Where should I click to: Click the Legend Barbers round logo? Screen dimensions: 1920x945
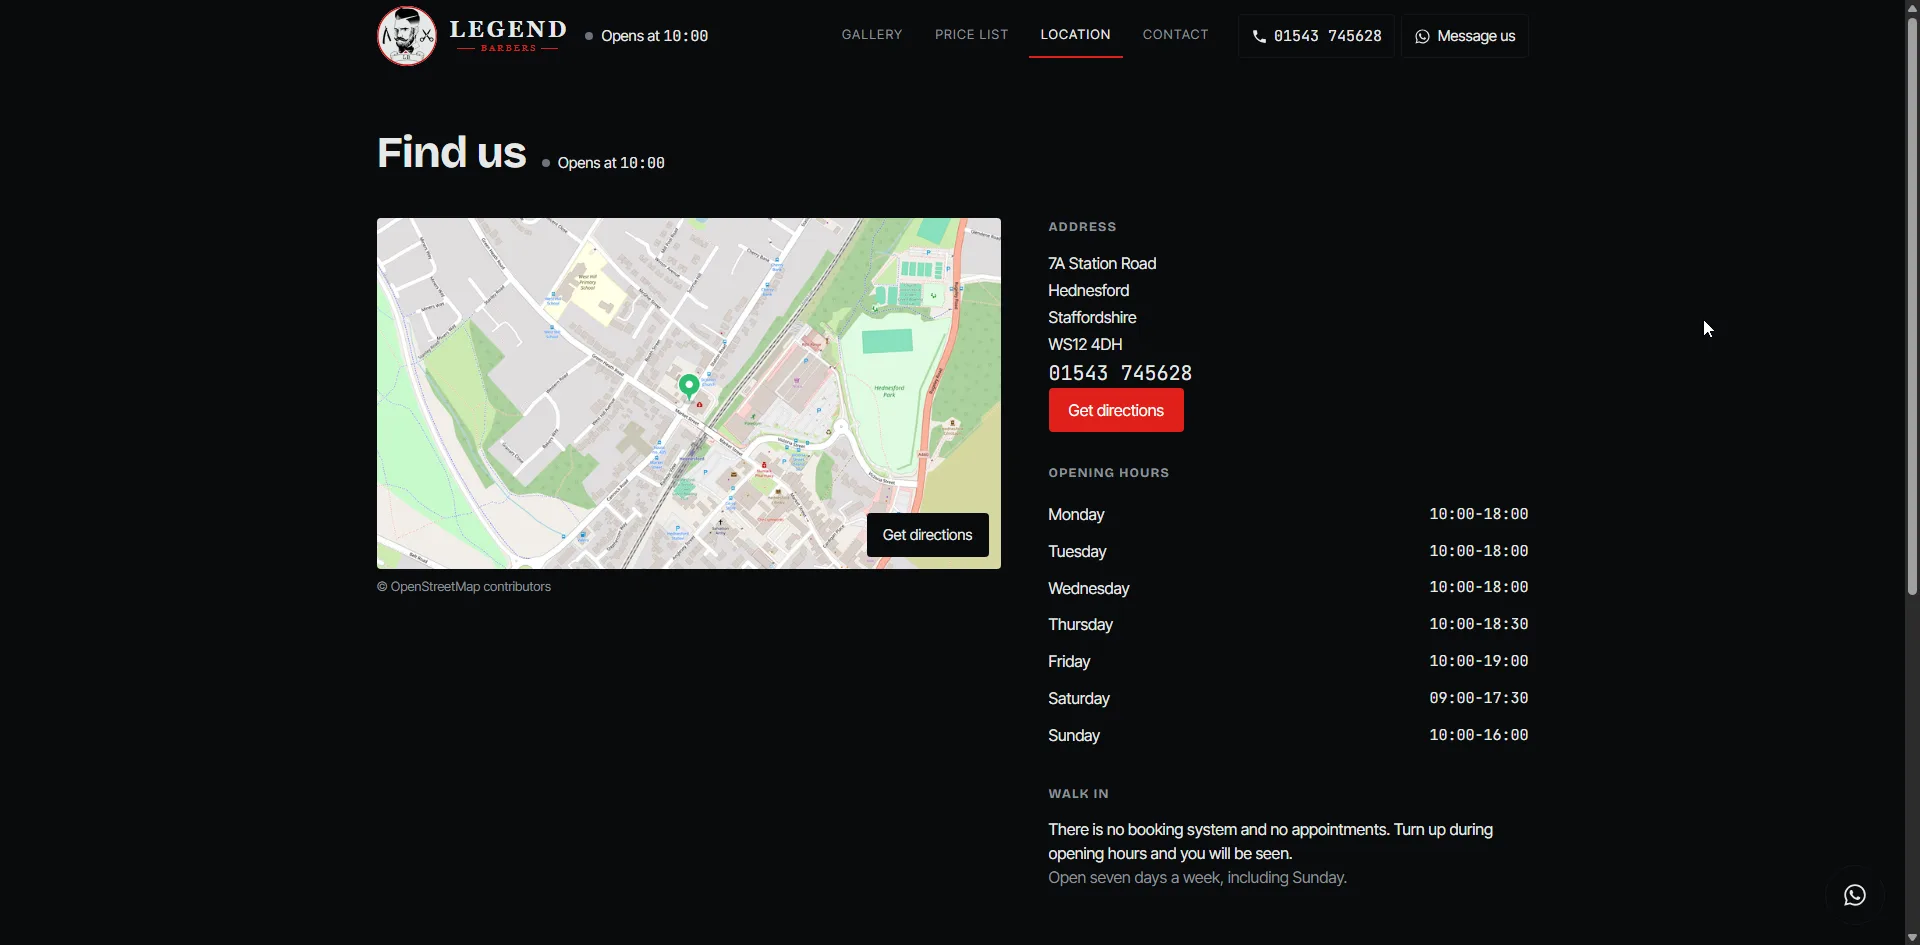(x=406, y=36)
